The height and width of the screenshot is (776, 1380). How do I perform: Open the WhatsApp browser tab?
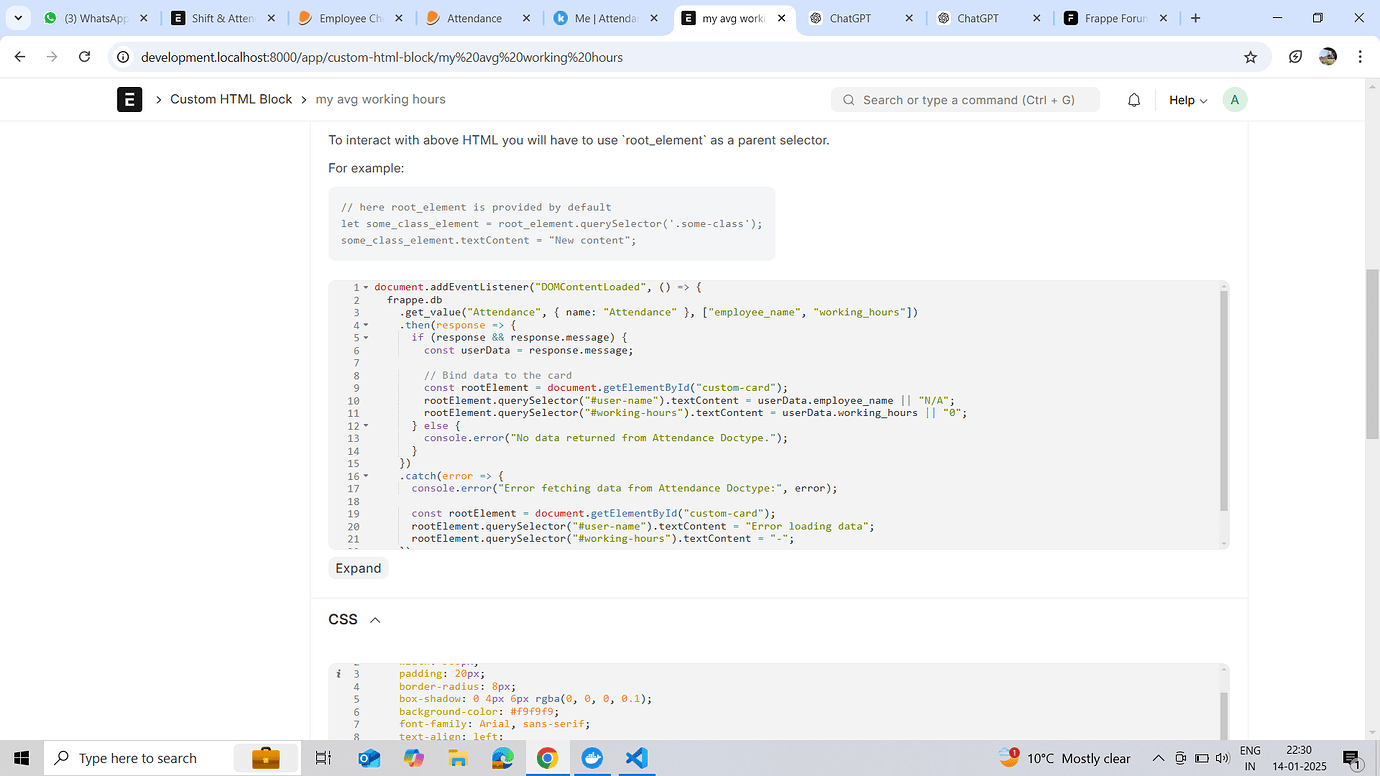(x=96, y=18)
